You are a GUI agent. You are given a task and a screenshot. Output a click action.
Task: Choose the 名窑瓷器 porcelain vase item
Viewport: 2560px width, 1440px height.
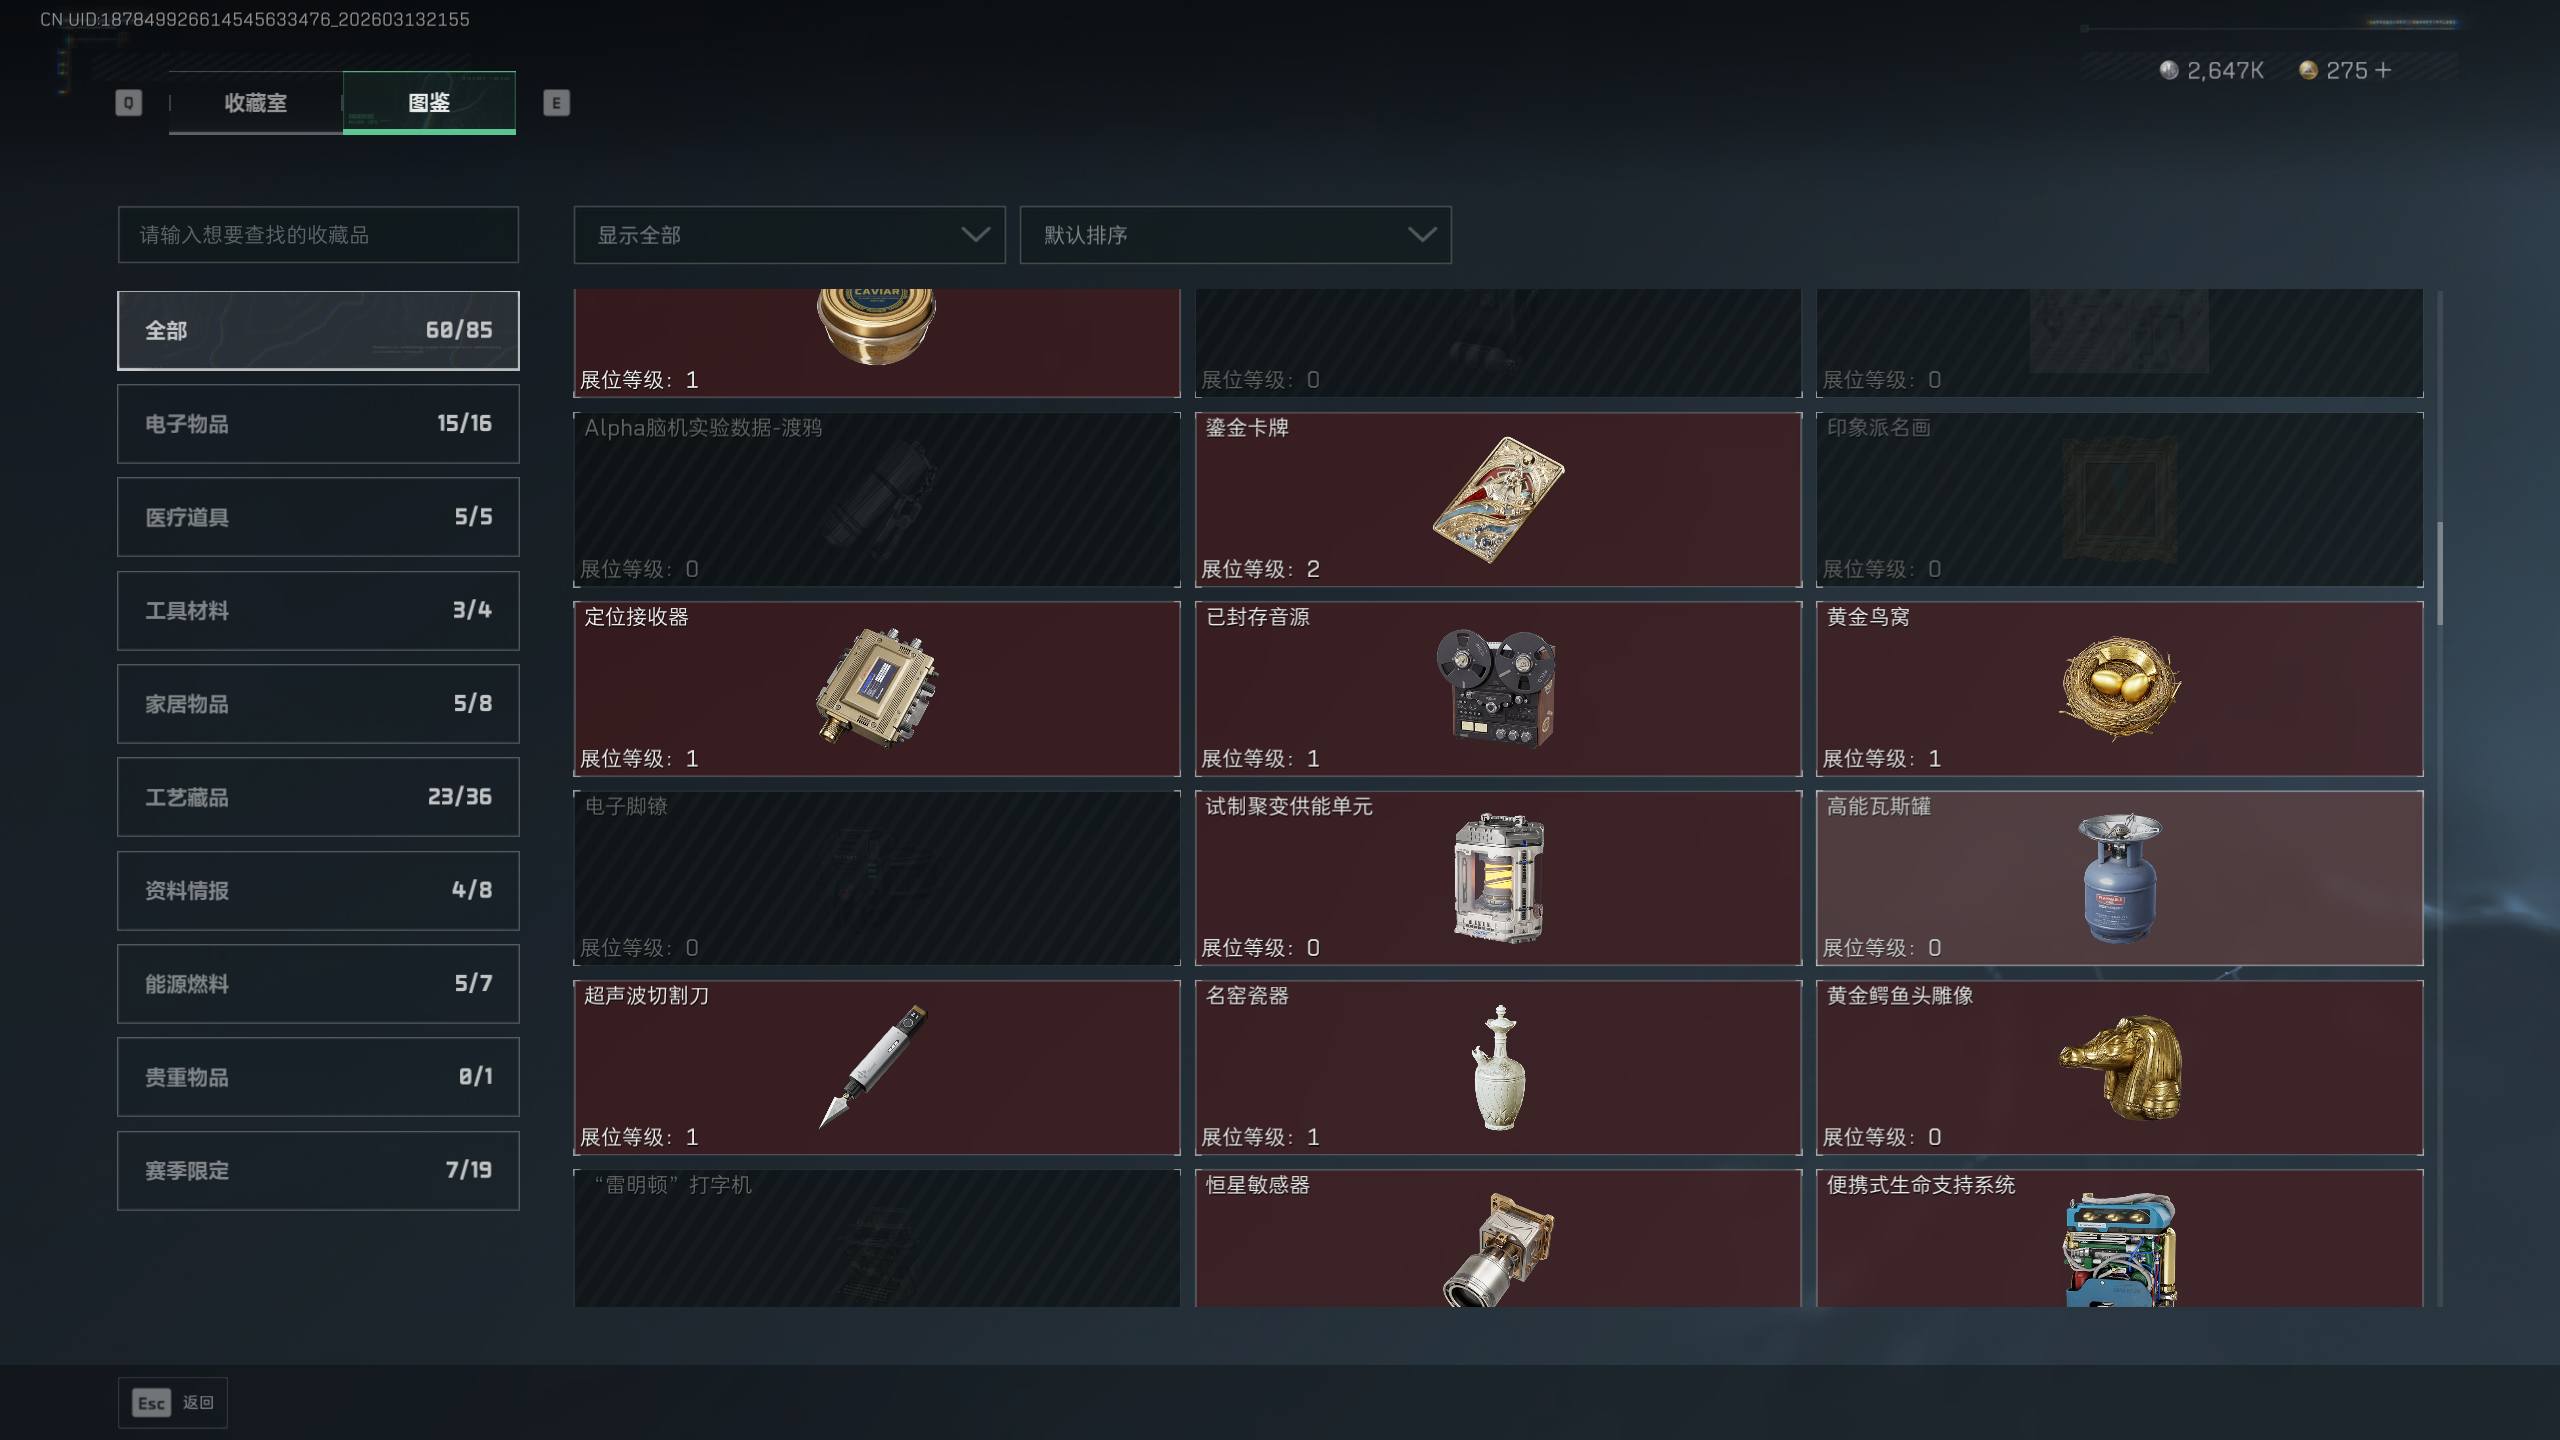[1498, 1066]
